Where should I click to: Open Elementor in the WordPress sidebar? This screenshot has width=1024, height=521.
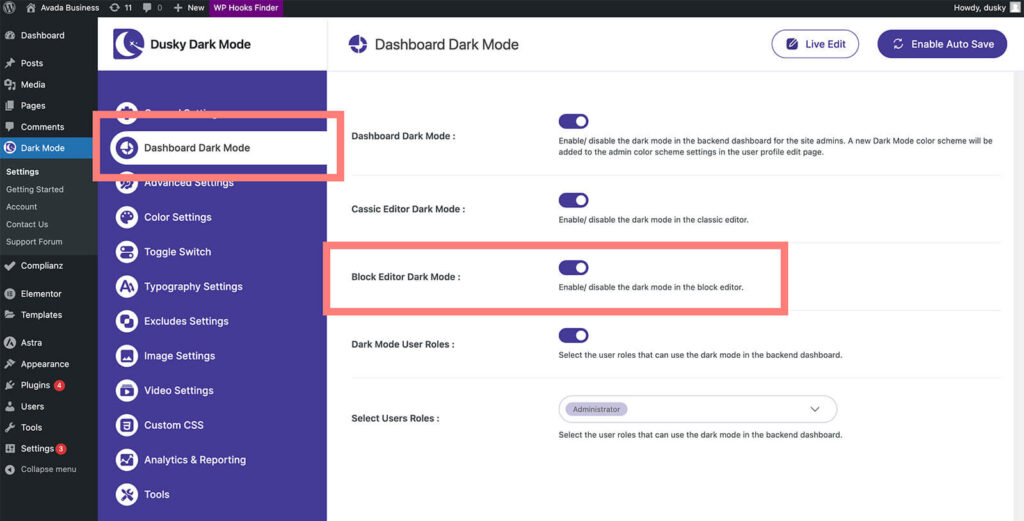coord(40,294)
